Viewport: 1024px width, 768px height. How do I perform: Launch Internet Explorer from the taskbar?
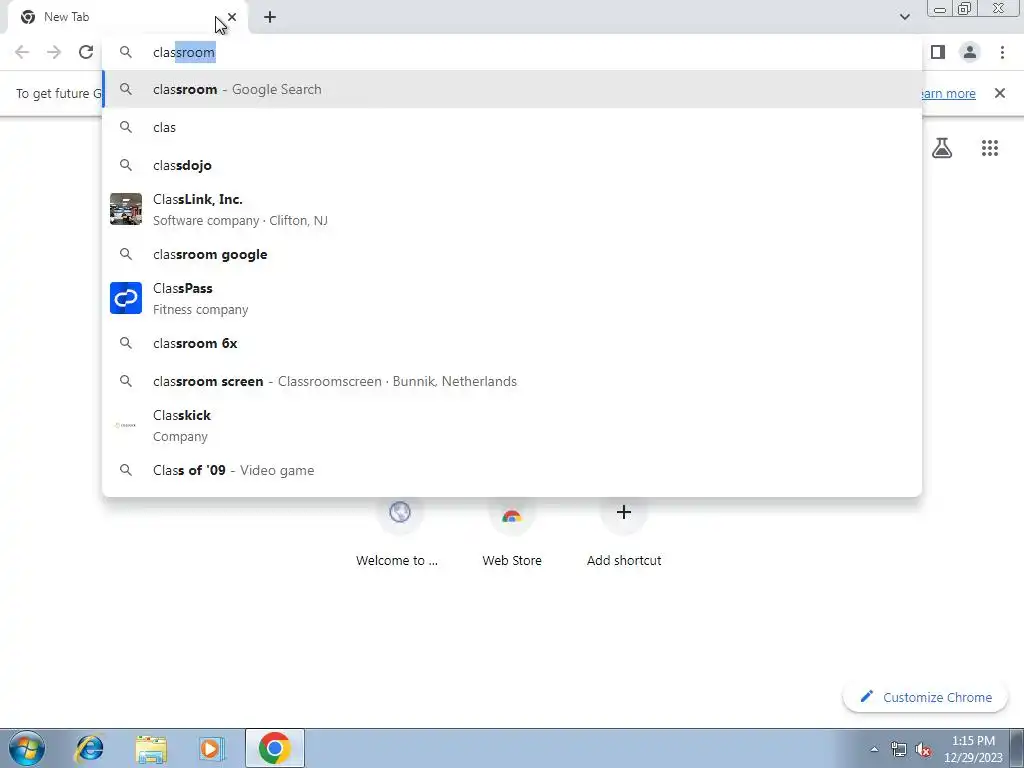click(89, 748)
